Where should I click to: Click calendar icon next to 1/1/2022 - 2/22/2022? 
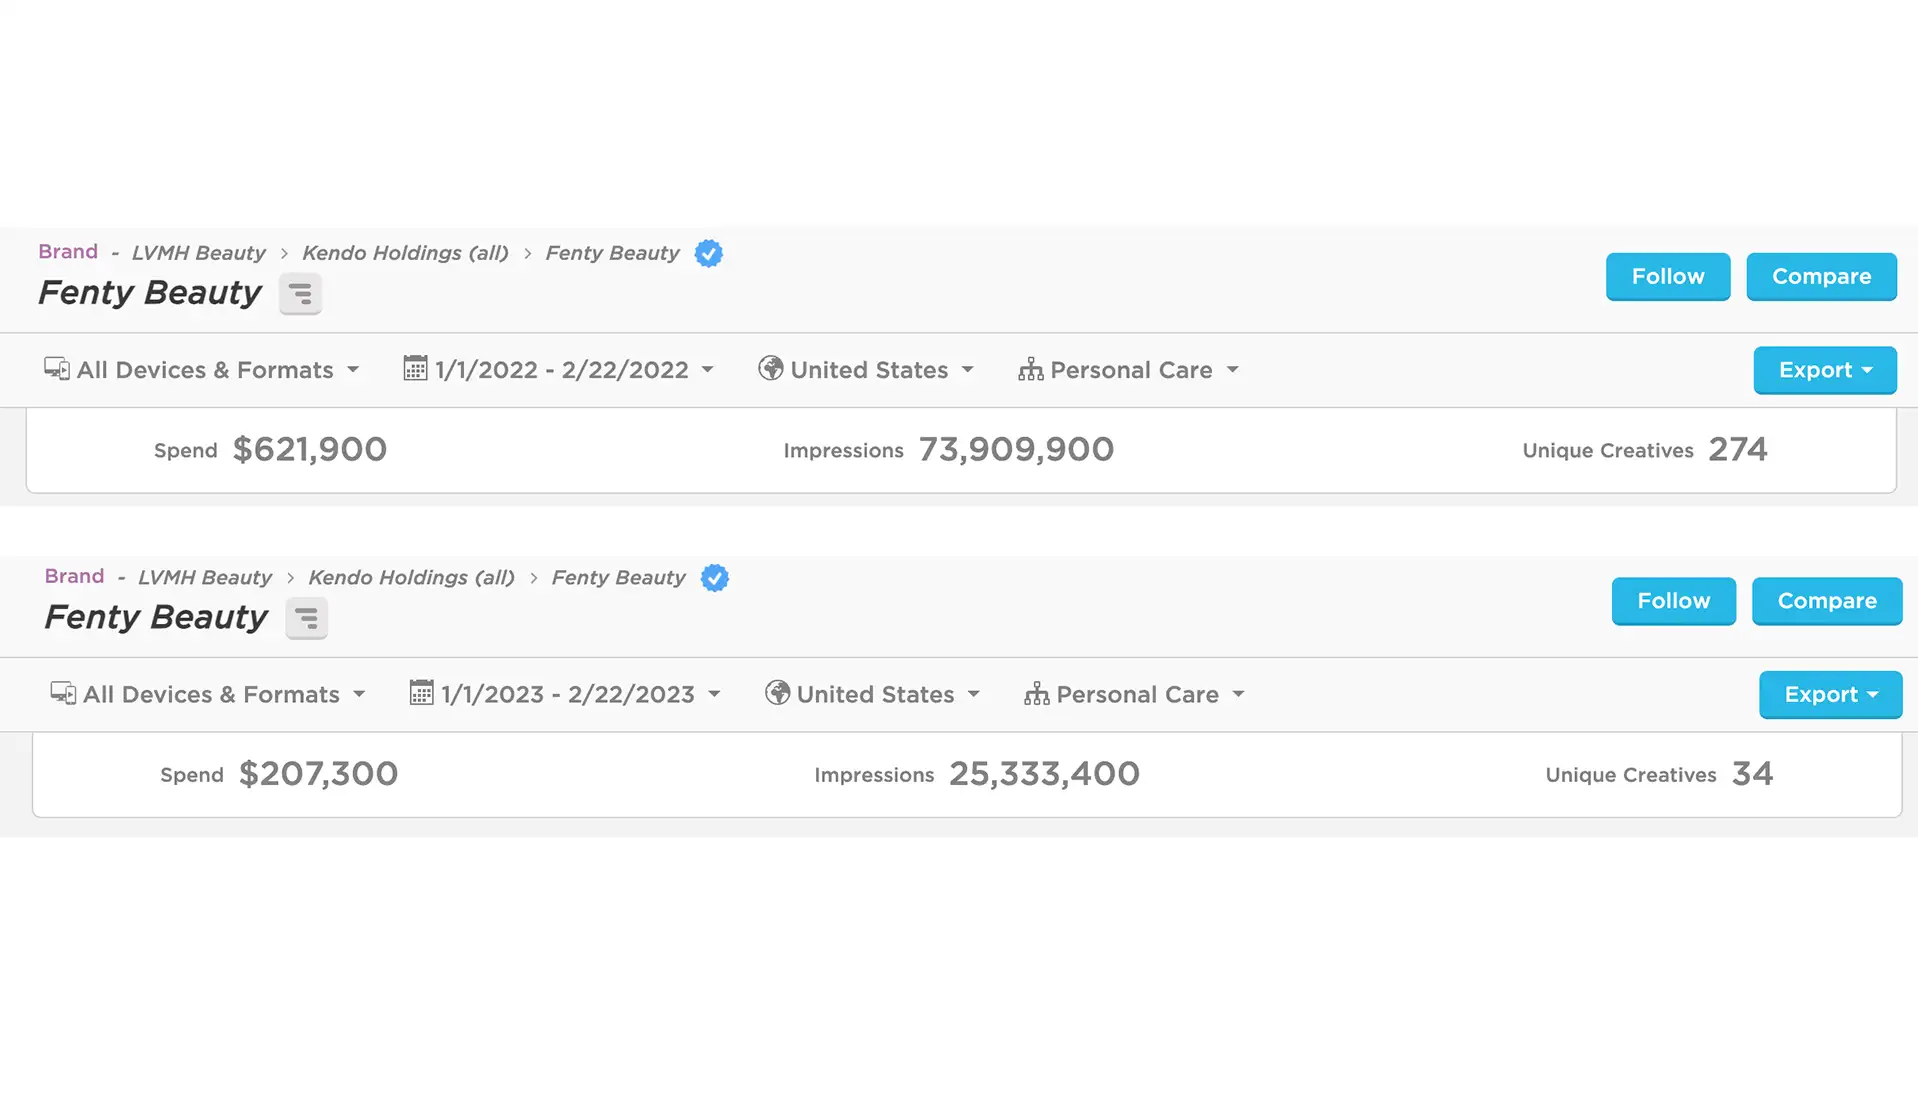click(x=415, y=369)
